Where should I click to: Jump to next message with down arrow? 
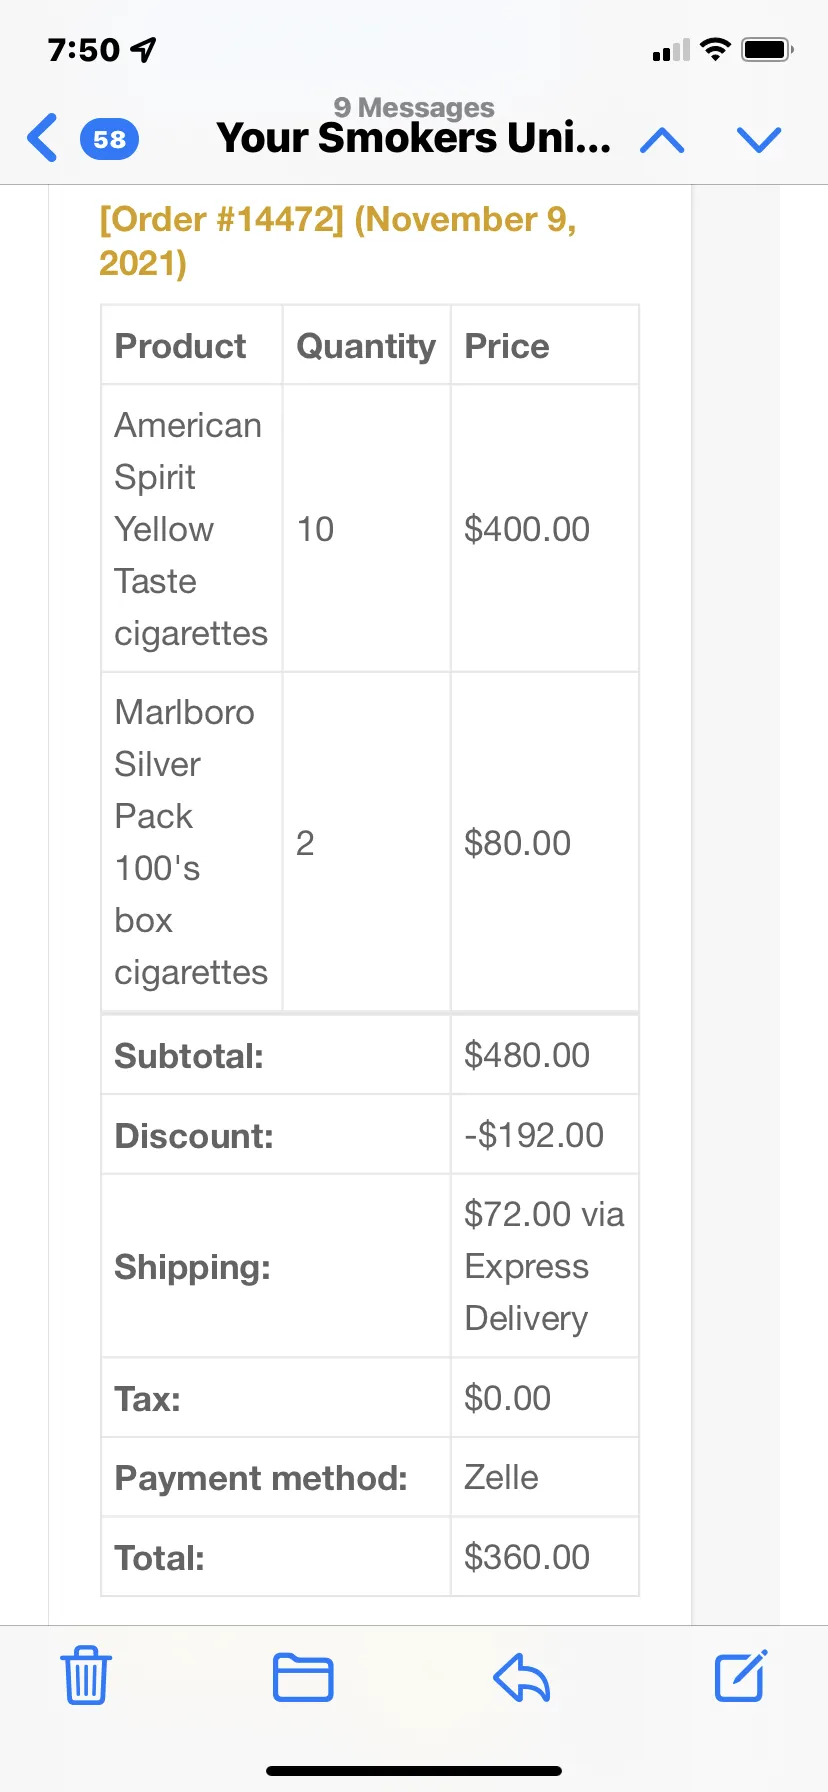coord(759,140)
